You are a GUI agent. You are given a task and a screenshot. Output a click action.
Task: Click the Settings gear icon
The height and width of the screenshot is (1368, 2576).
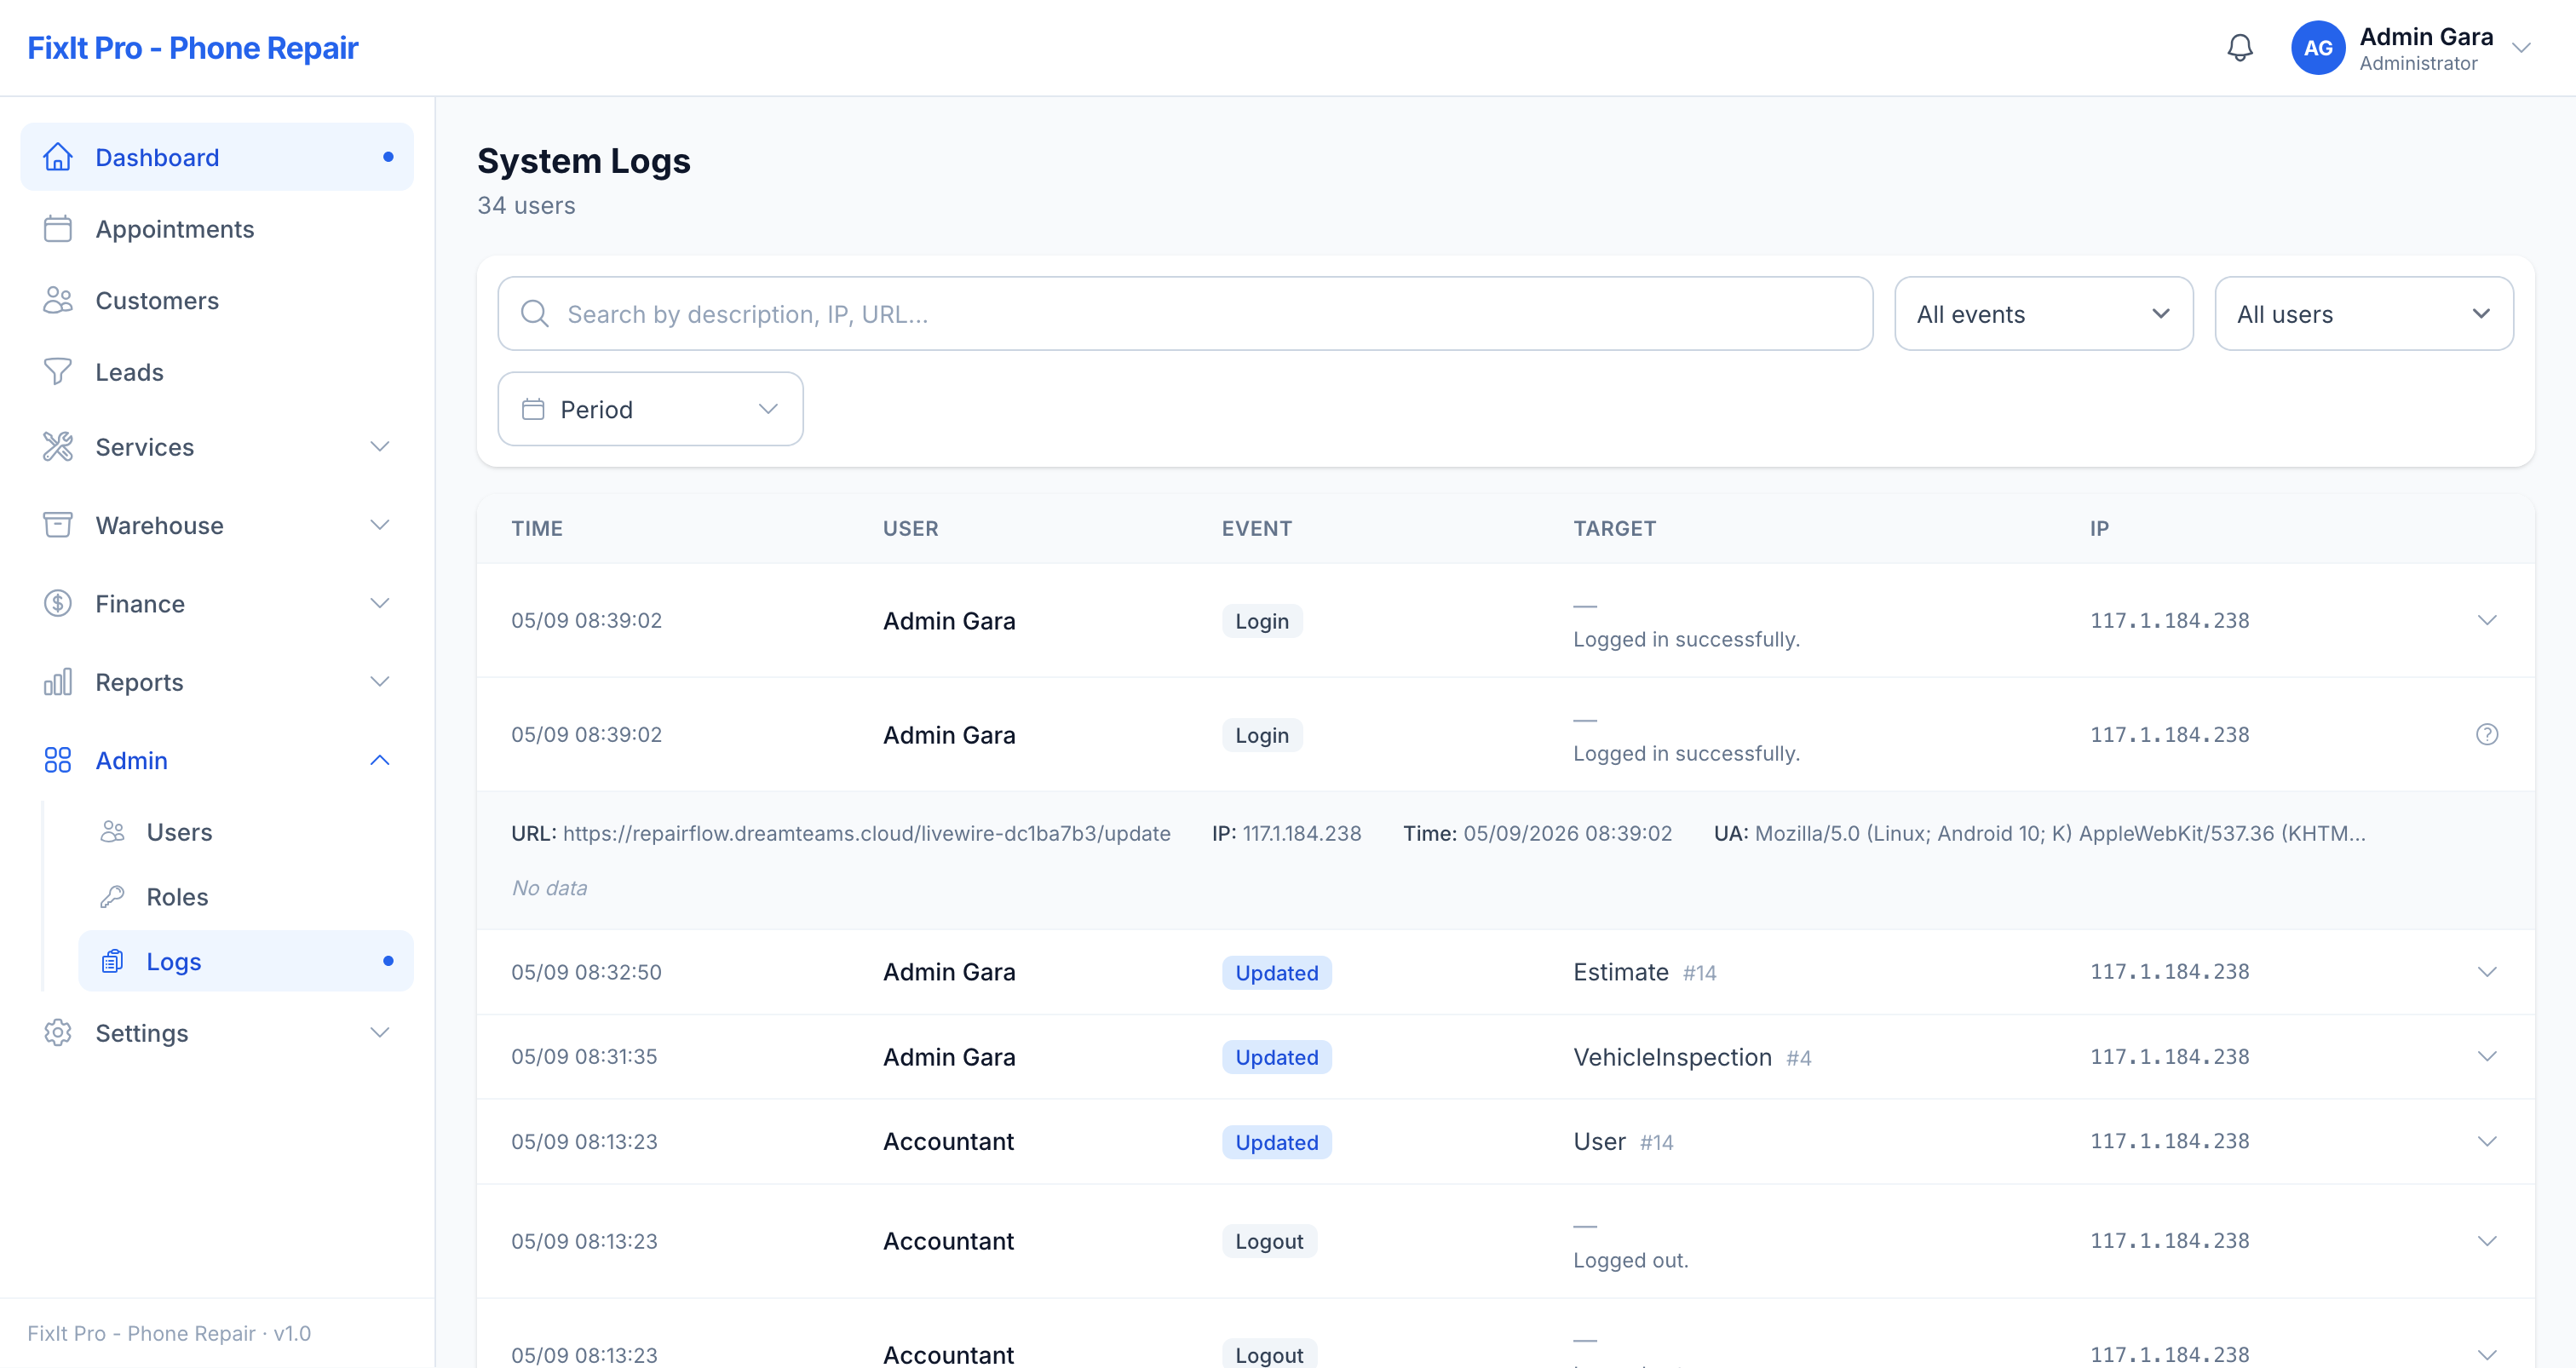(58, 1033)
